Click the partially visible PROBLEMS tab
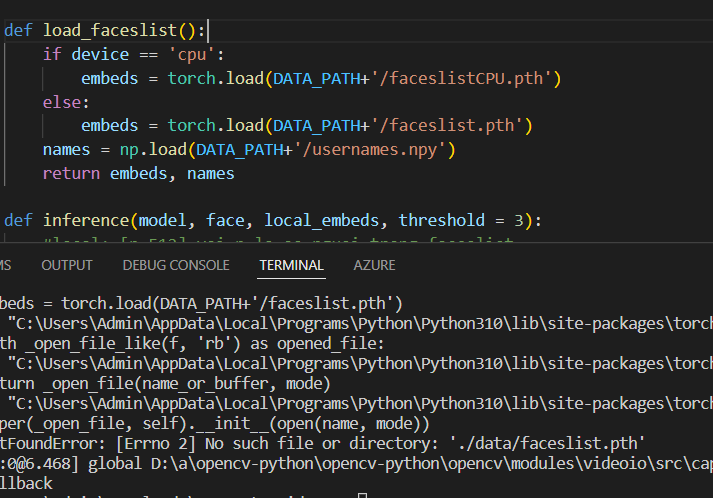Viewport: 713px width, 498px height. click(x=5, y=265)
